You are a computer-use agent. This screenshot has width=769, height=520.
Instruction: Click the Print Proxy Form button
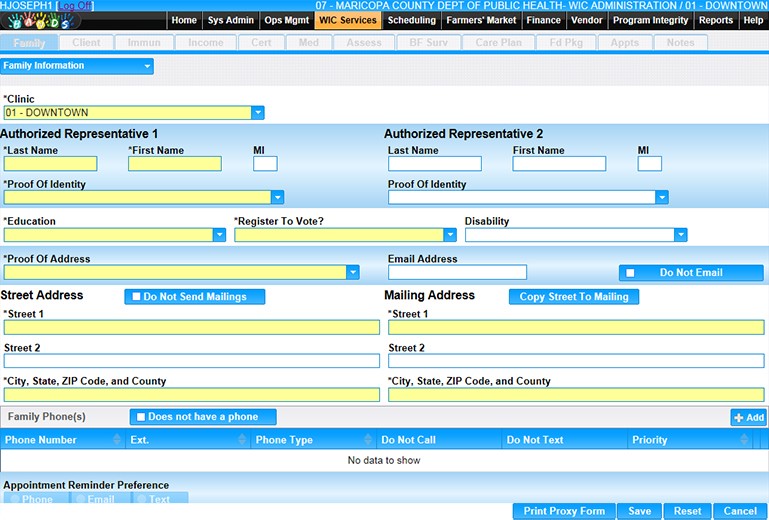click(564, 511)
